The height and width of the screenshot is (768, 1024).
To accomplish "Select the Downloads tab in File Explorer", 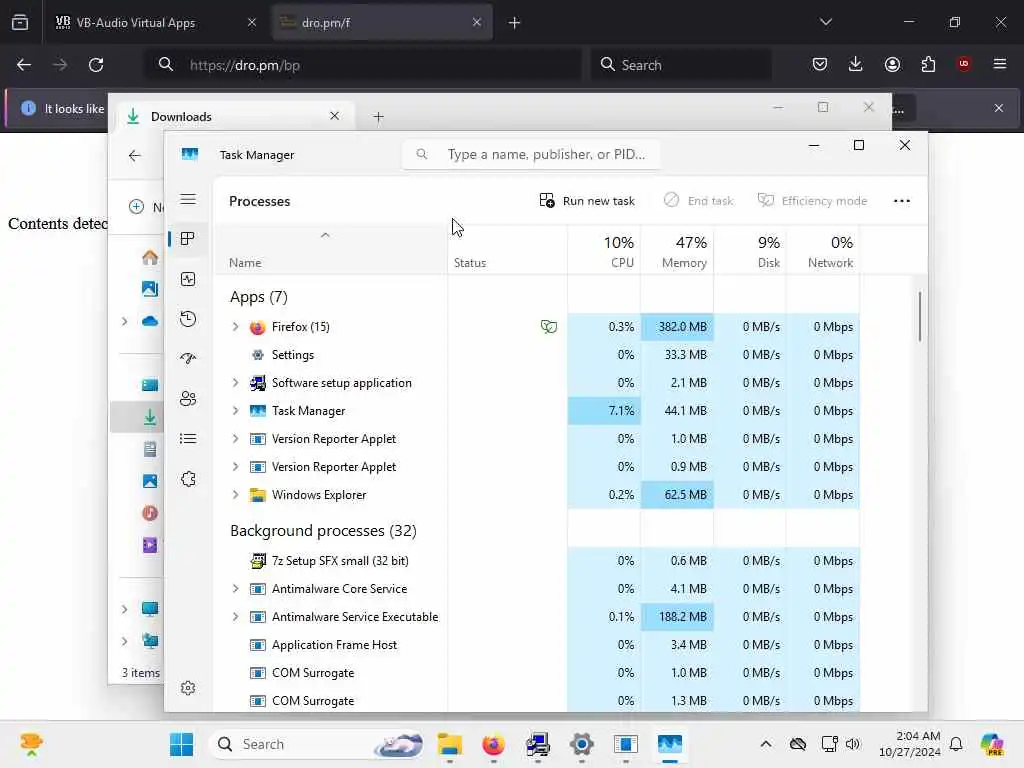I will coord(235,116).
